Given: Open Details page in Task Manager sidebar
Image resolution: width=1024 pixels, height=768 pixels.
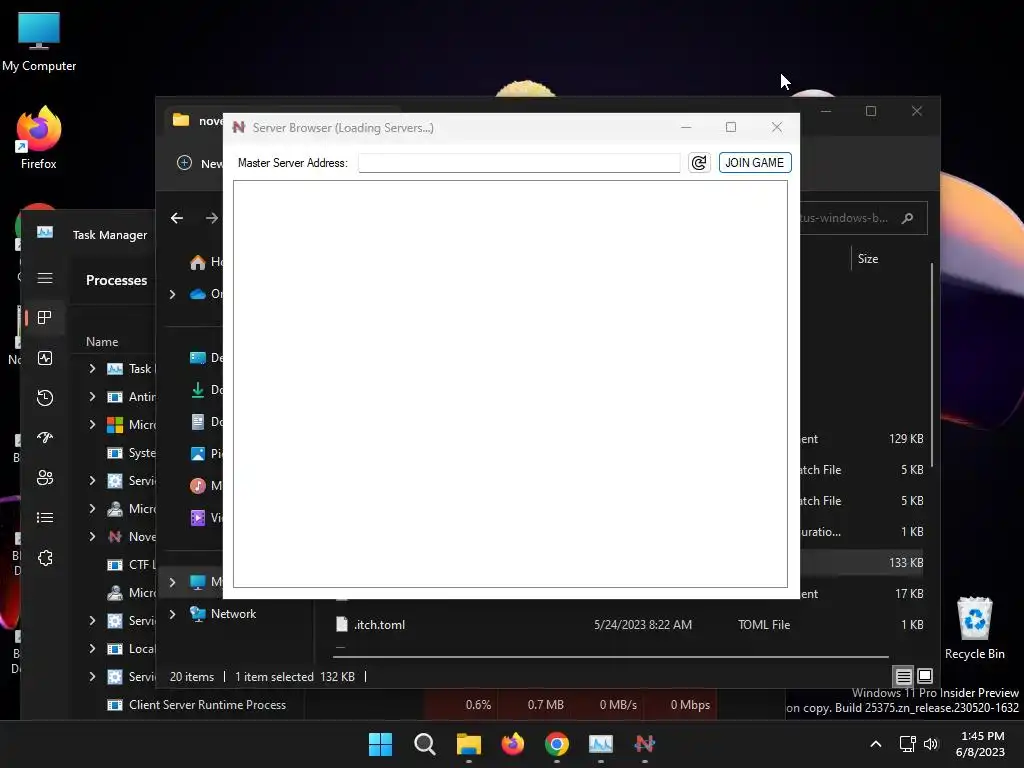Looking at the screenshot, I should (x=45, y=518).
